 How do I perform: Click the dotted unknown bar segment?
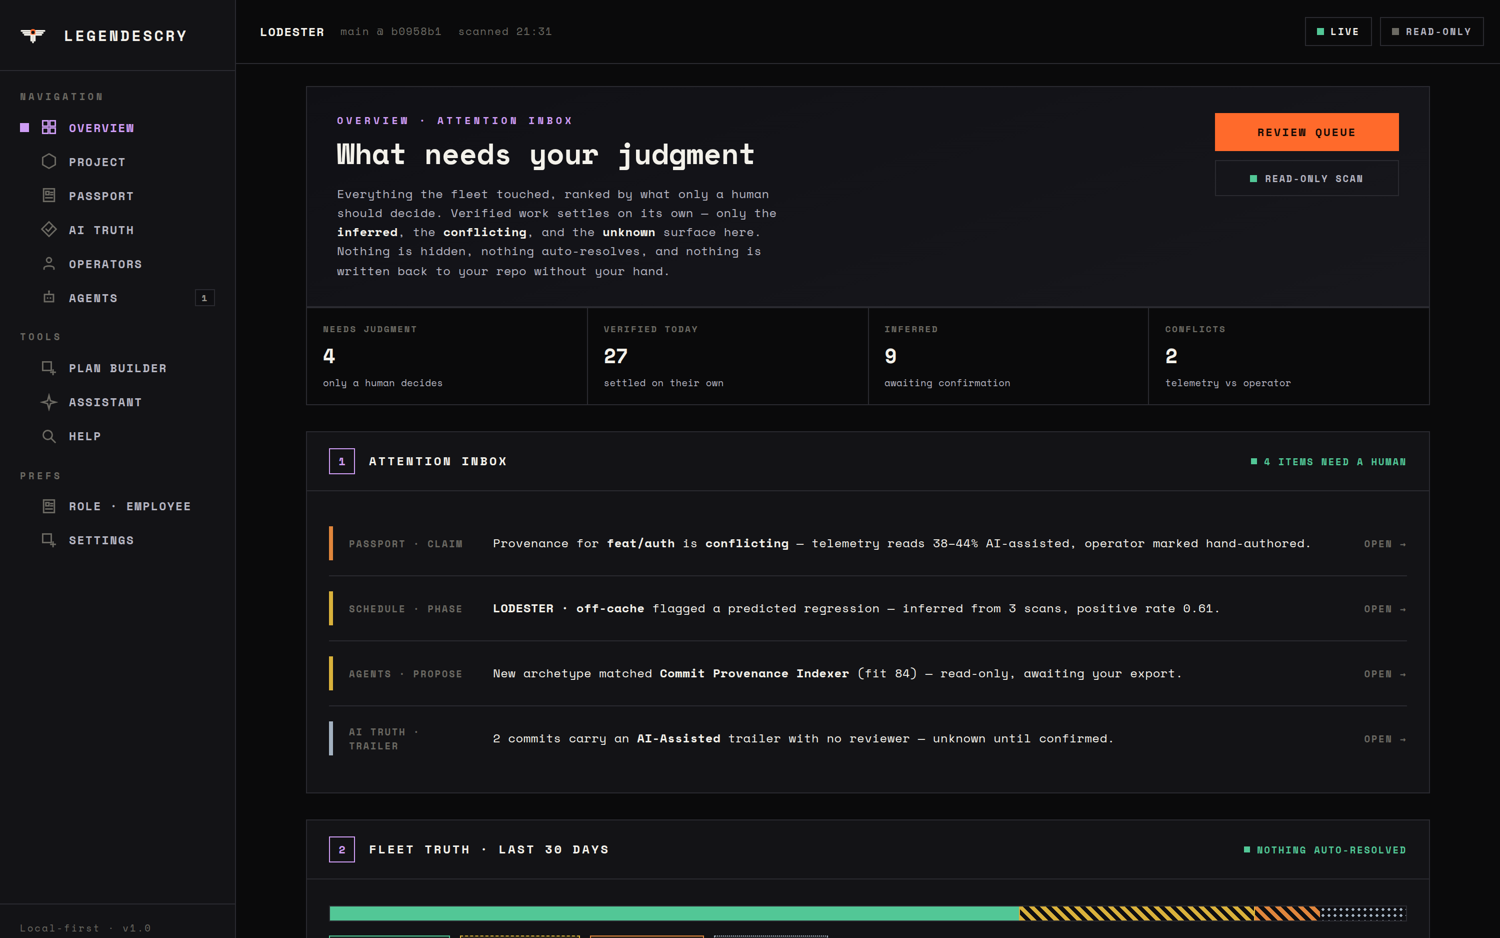pyautogui.click(x=1363, y=913)
